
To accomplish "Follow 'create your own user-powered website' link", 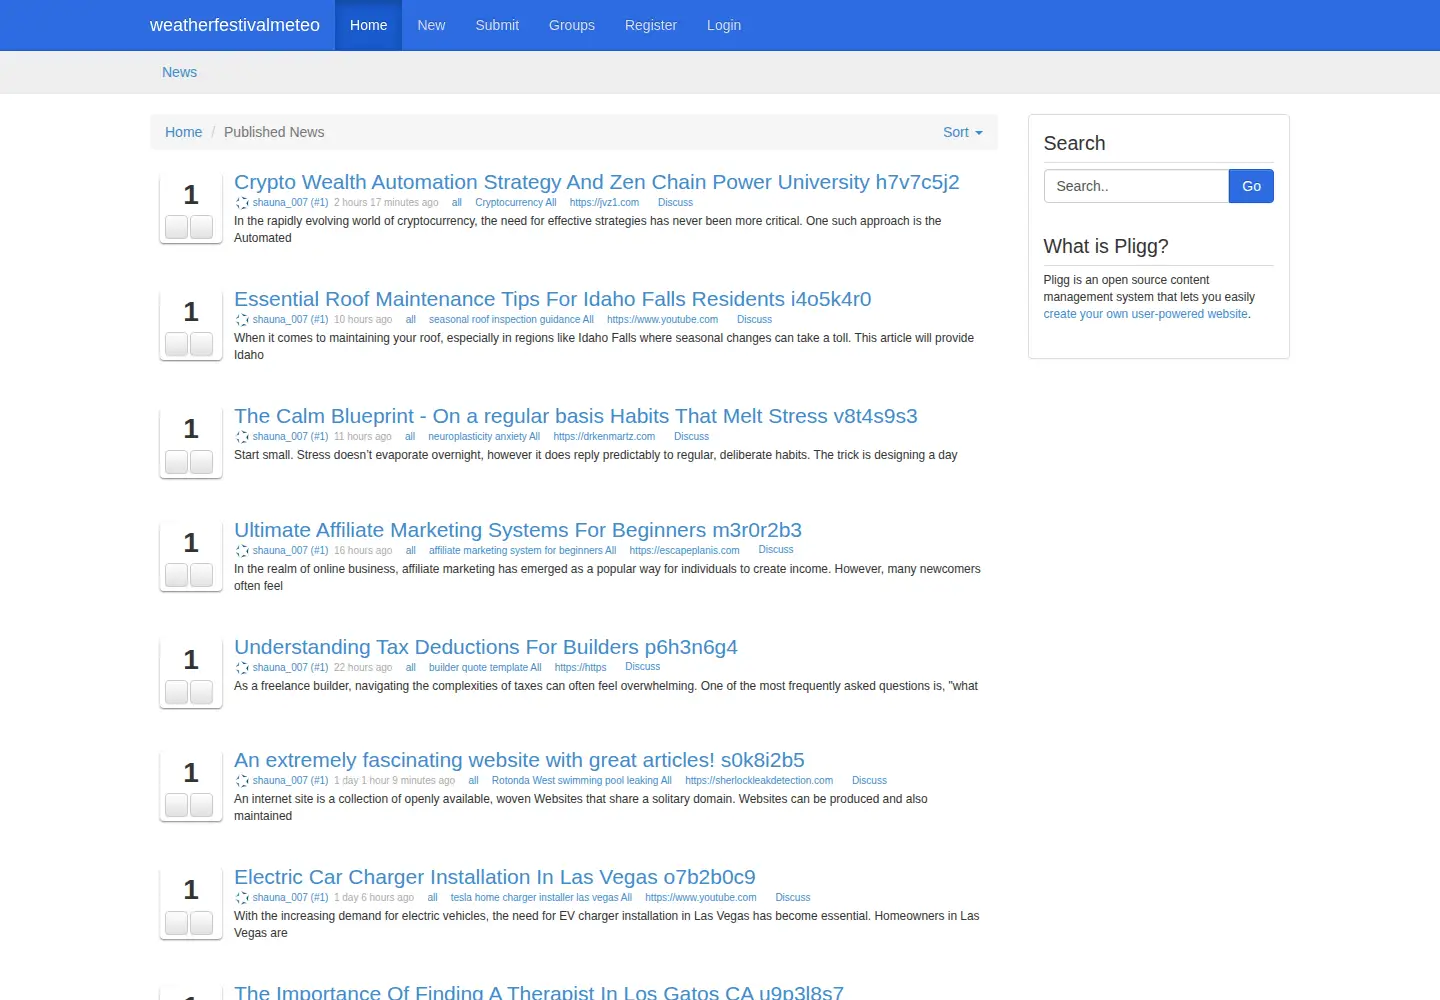I will [1145, 314].
